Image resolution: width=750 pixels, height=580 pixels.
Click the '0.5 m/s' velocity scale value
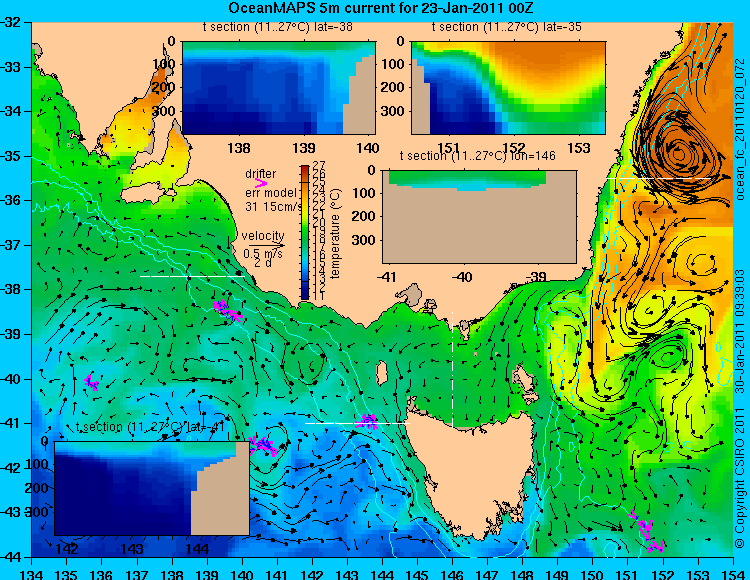click(x=263, y=253)
